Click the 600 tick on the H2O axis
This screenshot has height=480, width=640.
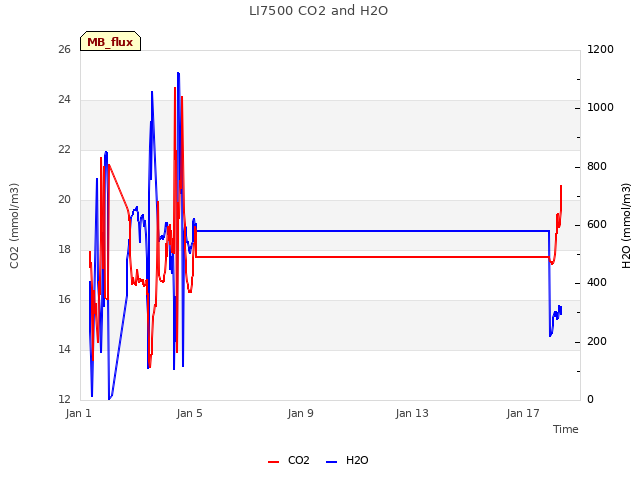coord(597,224)
